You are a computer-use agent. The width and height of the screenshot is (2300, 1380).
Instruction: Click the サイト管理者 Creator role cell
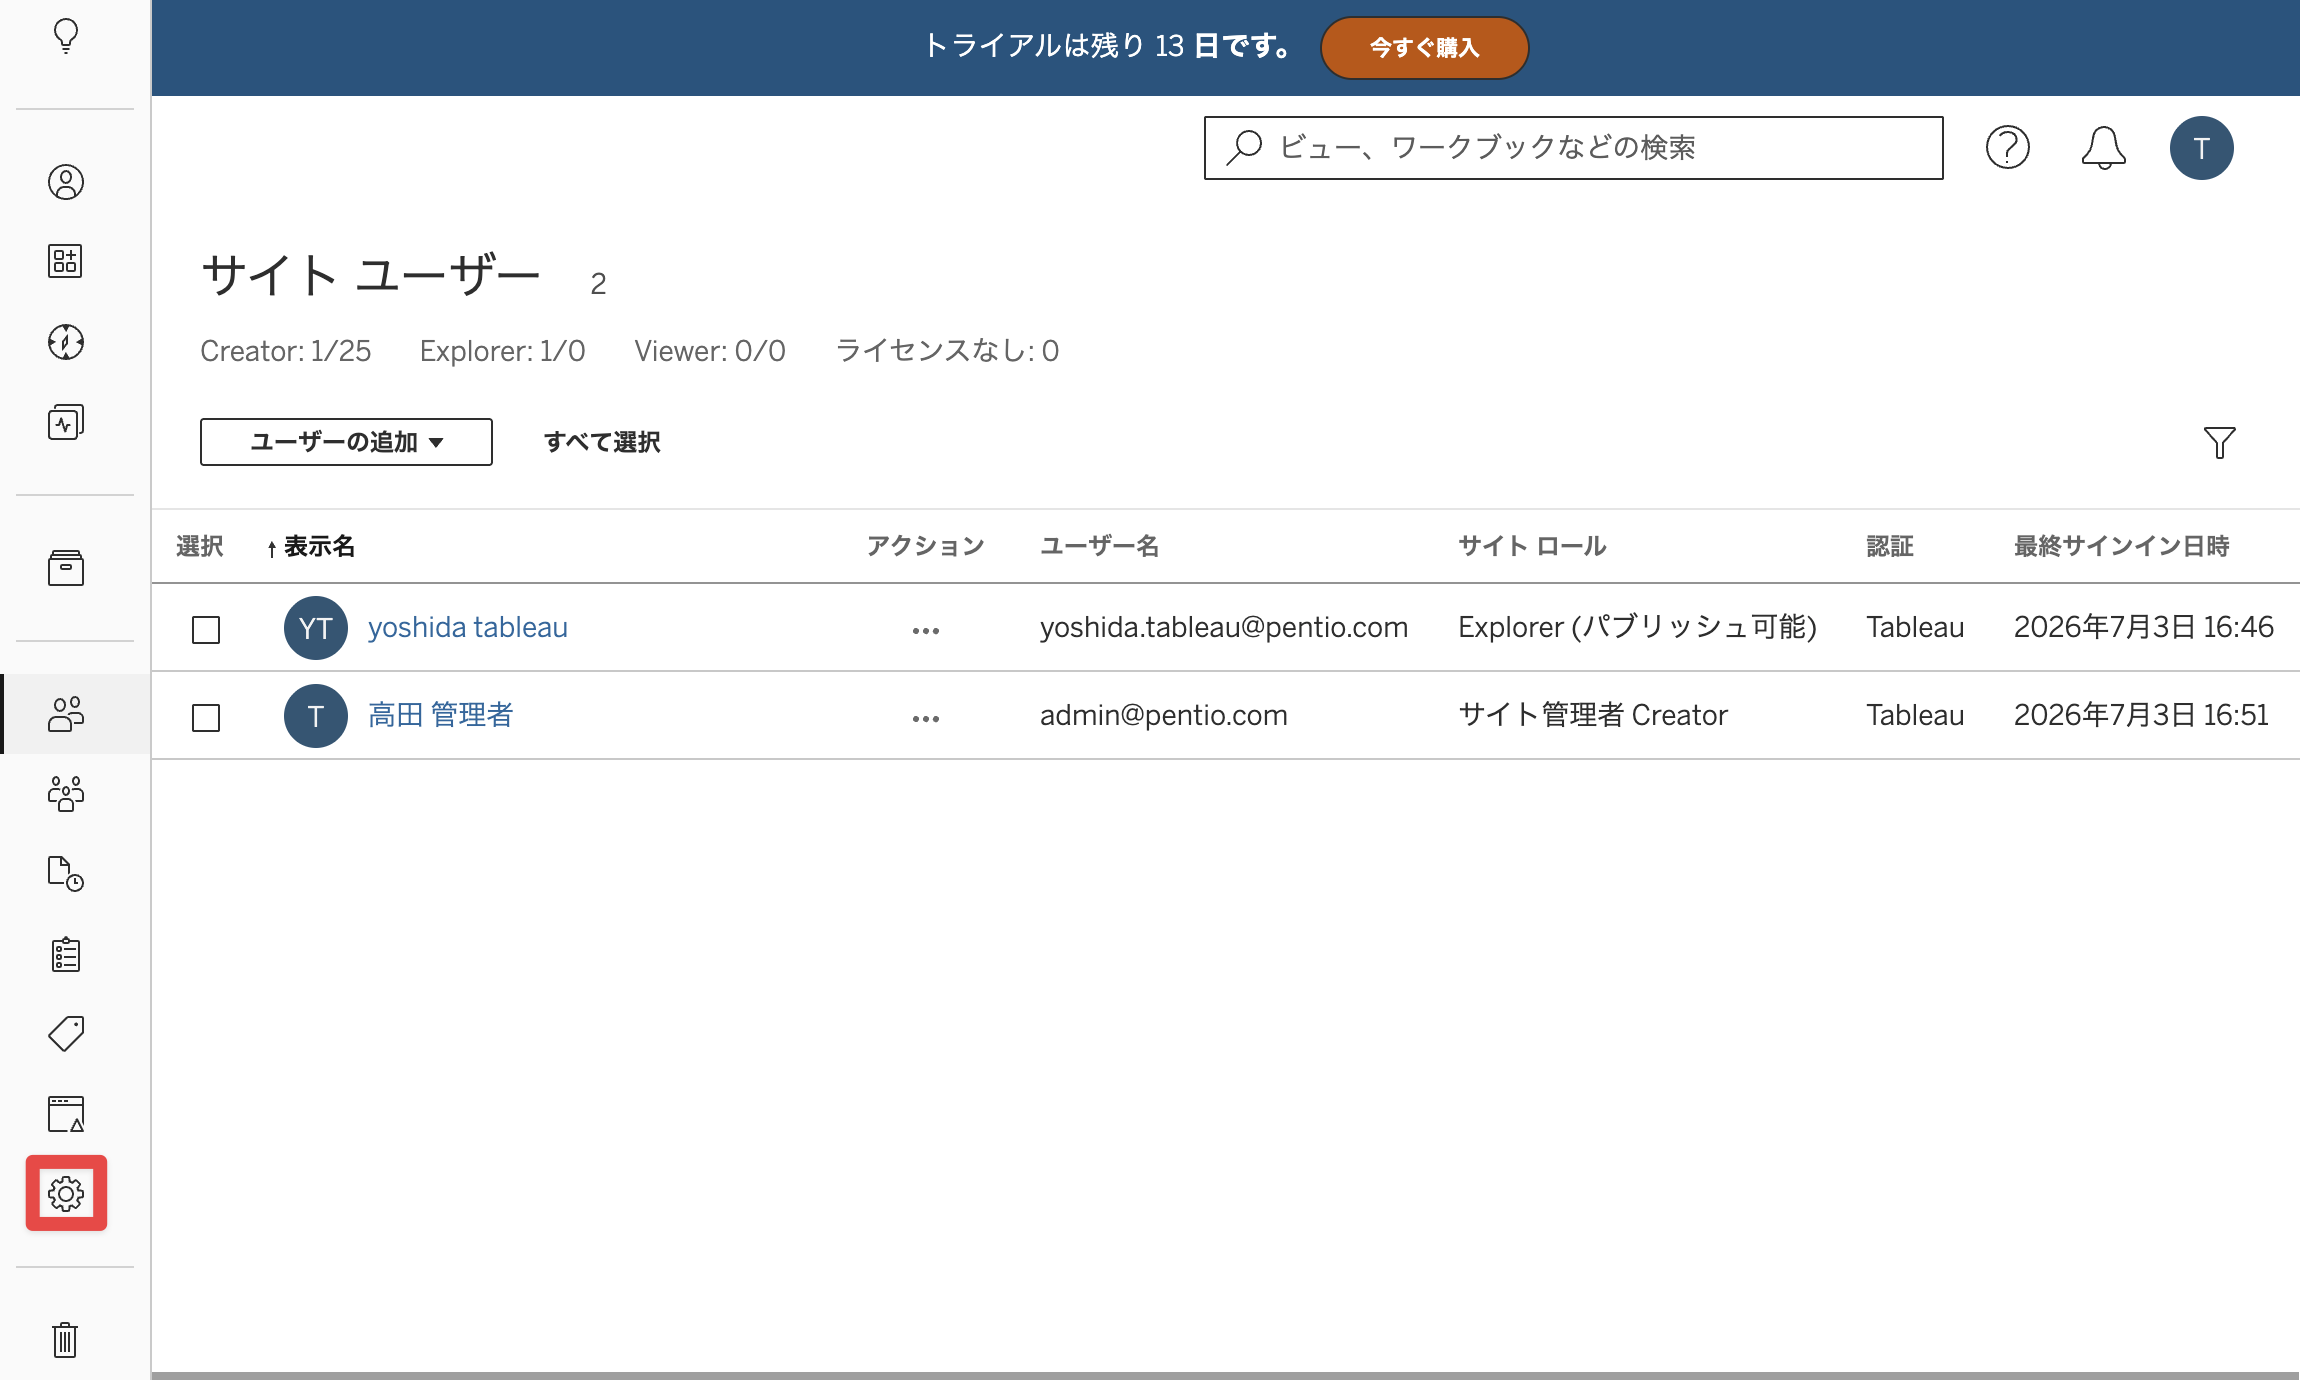coord(1593,715)
